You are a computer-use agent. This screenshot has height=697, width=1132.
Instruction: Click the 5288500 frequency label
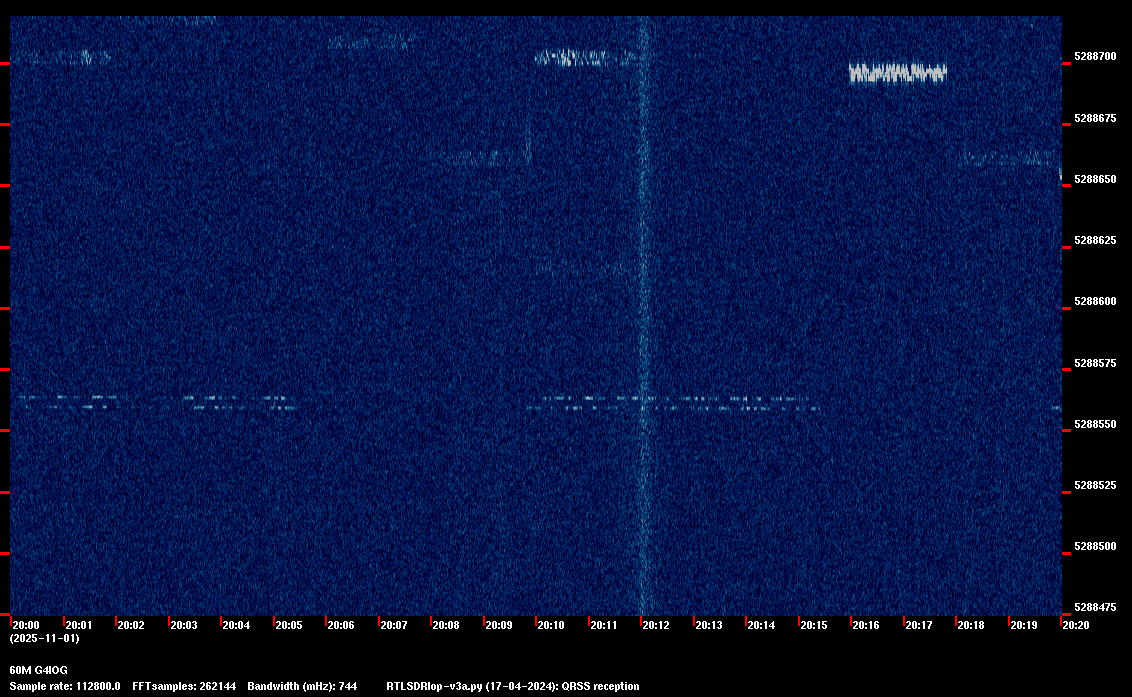1095,546
